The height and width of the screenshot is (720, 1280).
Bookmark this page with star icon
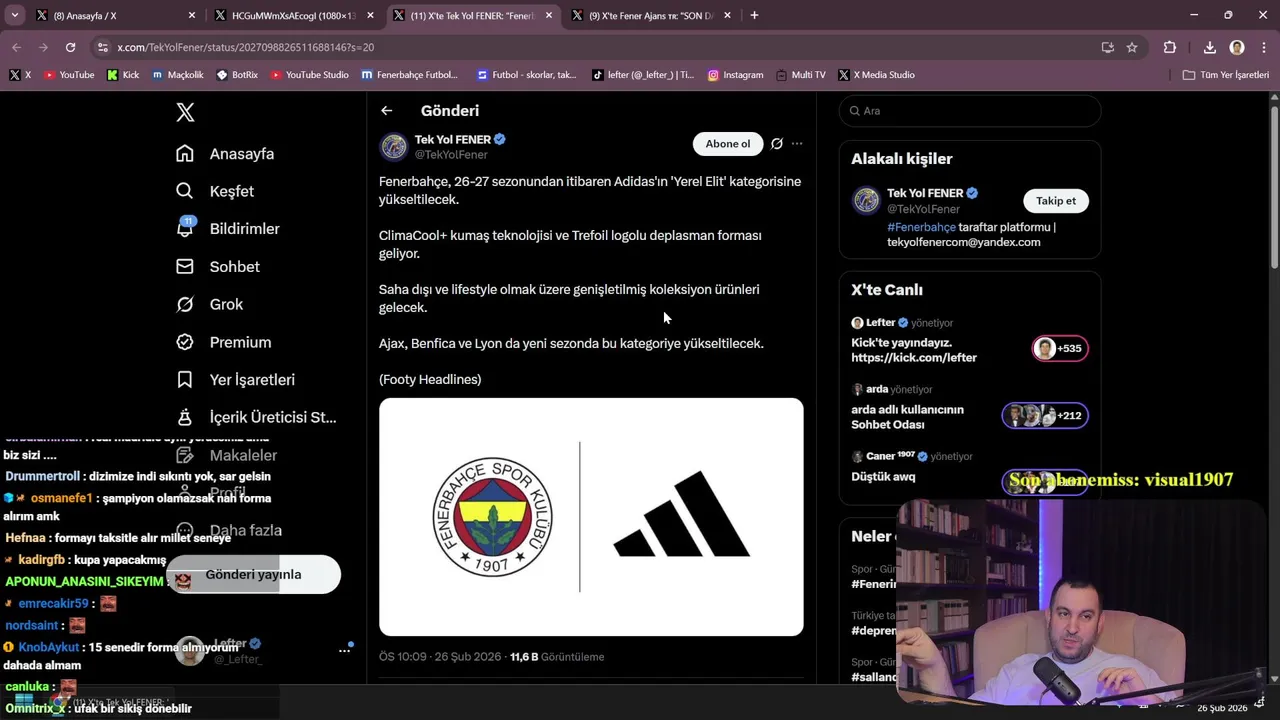tap(1132, 47)
